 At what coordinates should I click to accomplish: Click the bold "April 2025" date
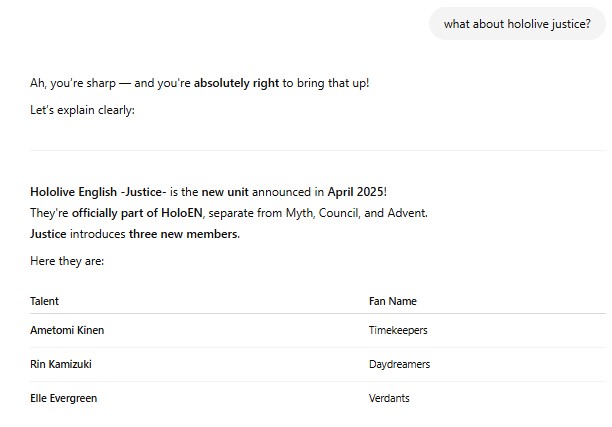point(356,192)
